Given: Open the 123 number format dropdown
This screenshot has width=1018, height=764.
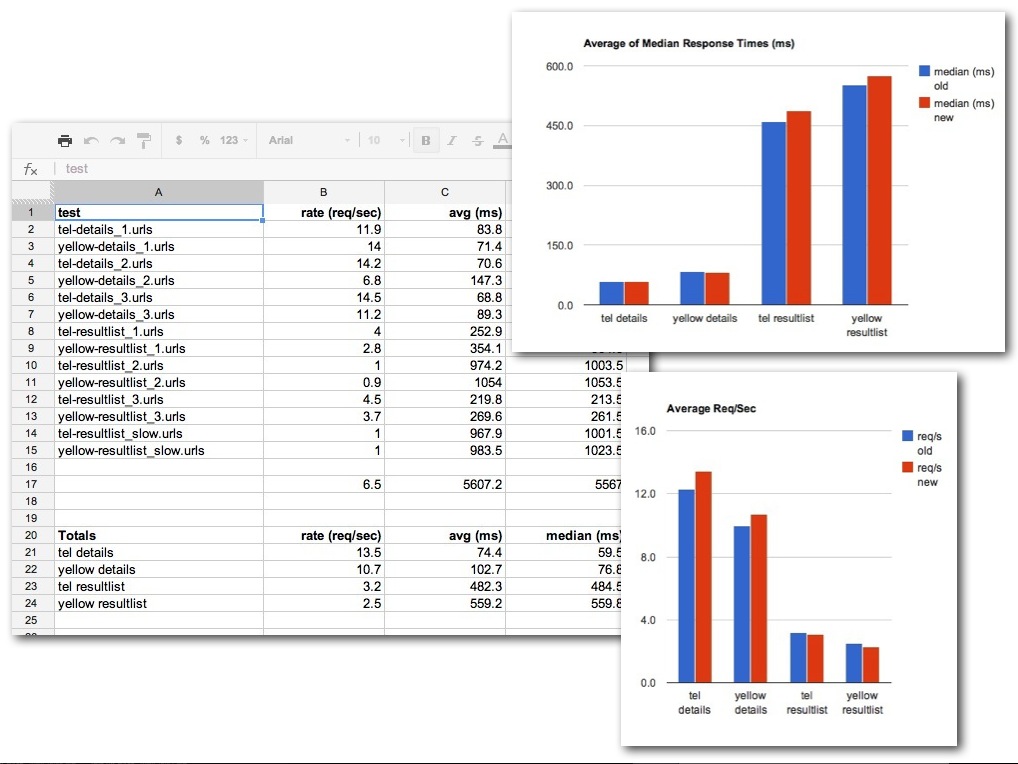Looking at the screenshot, I should [x=233, y=140].
